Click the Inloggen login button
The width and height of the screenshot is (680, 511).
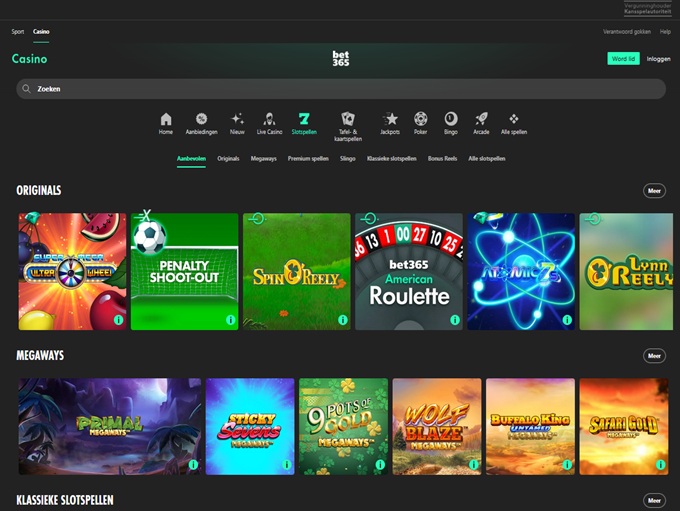[658, 59]
